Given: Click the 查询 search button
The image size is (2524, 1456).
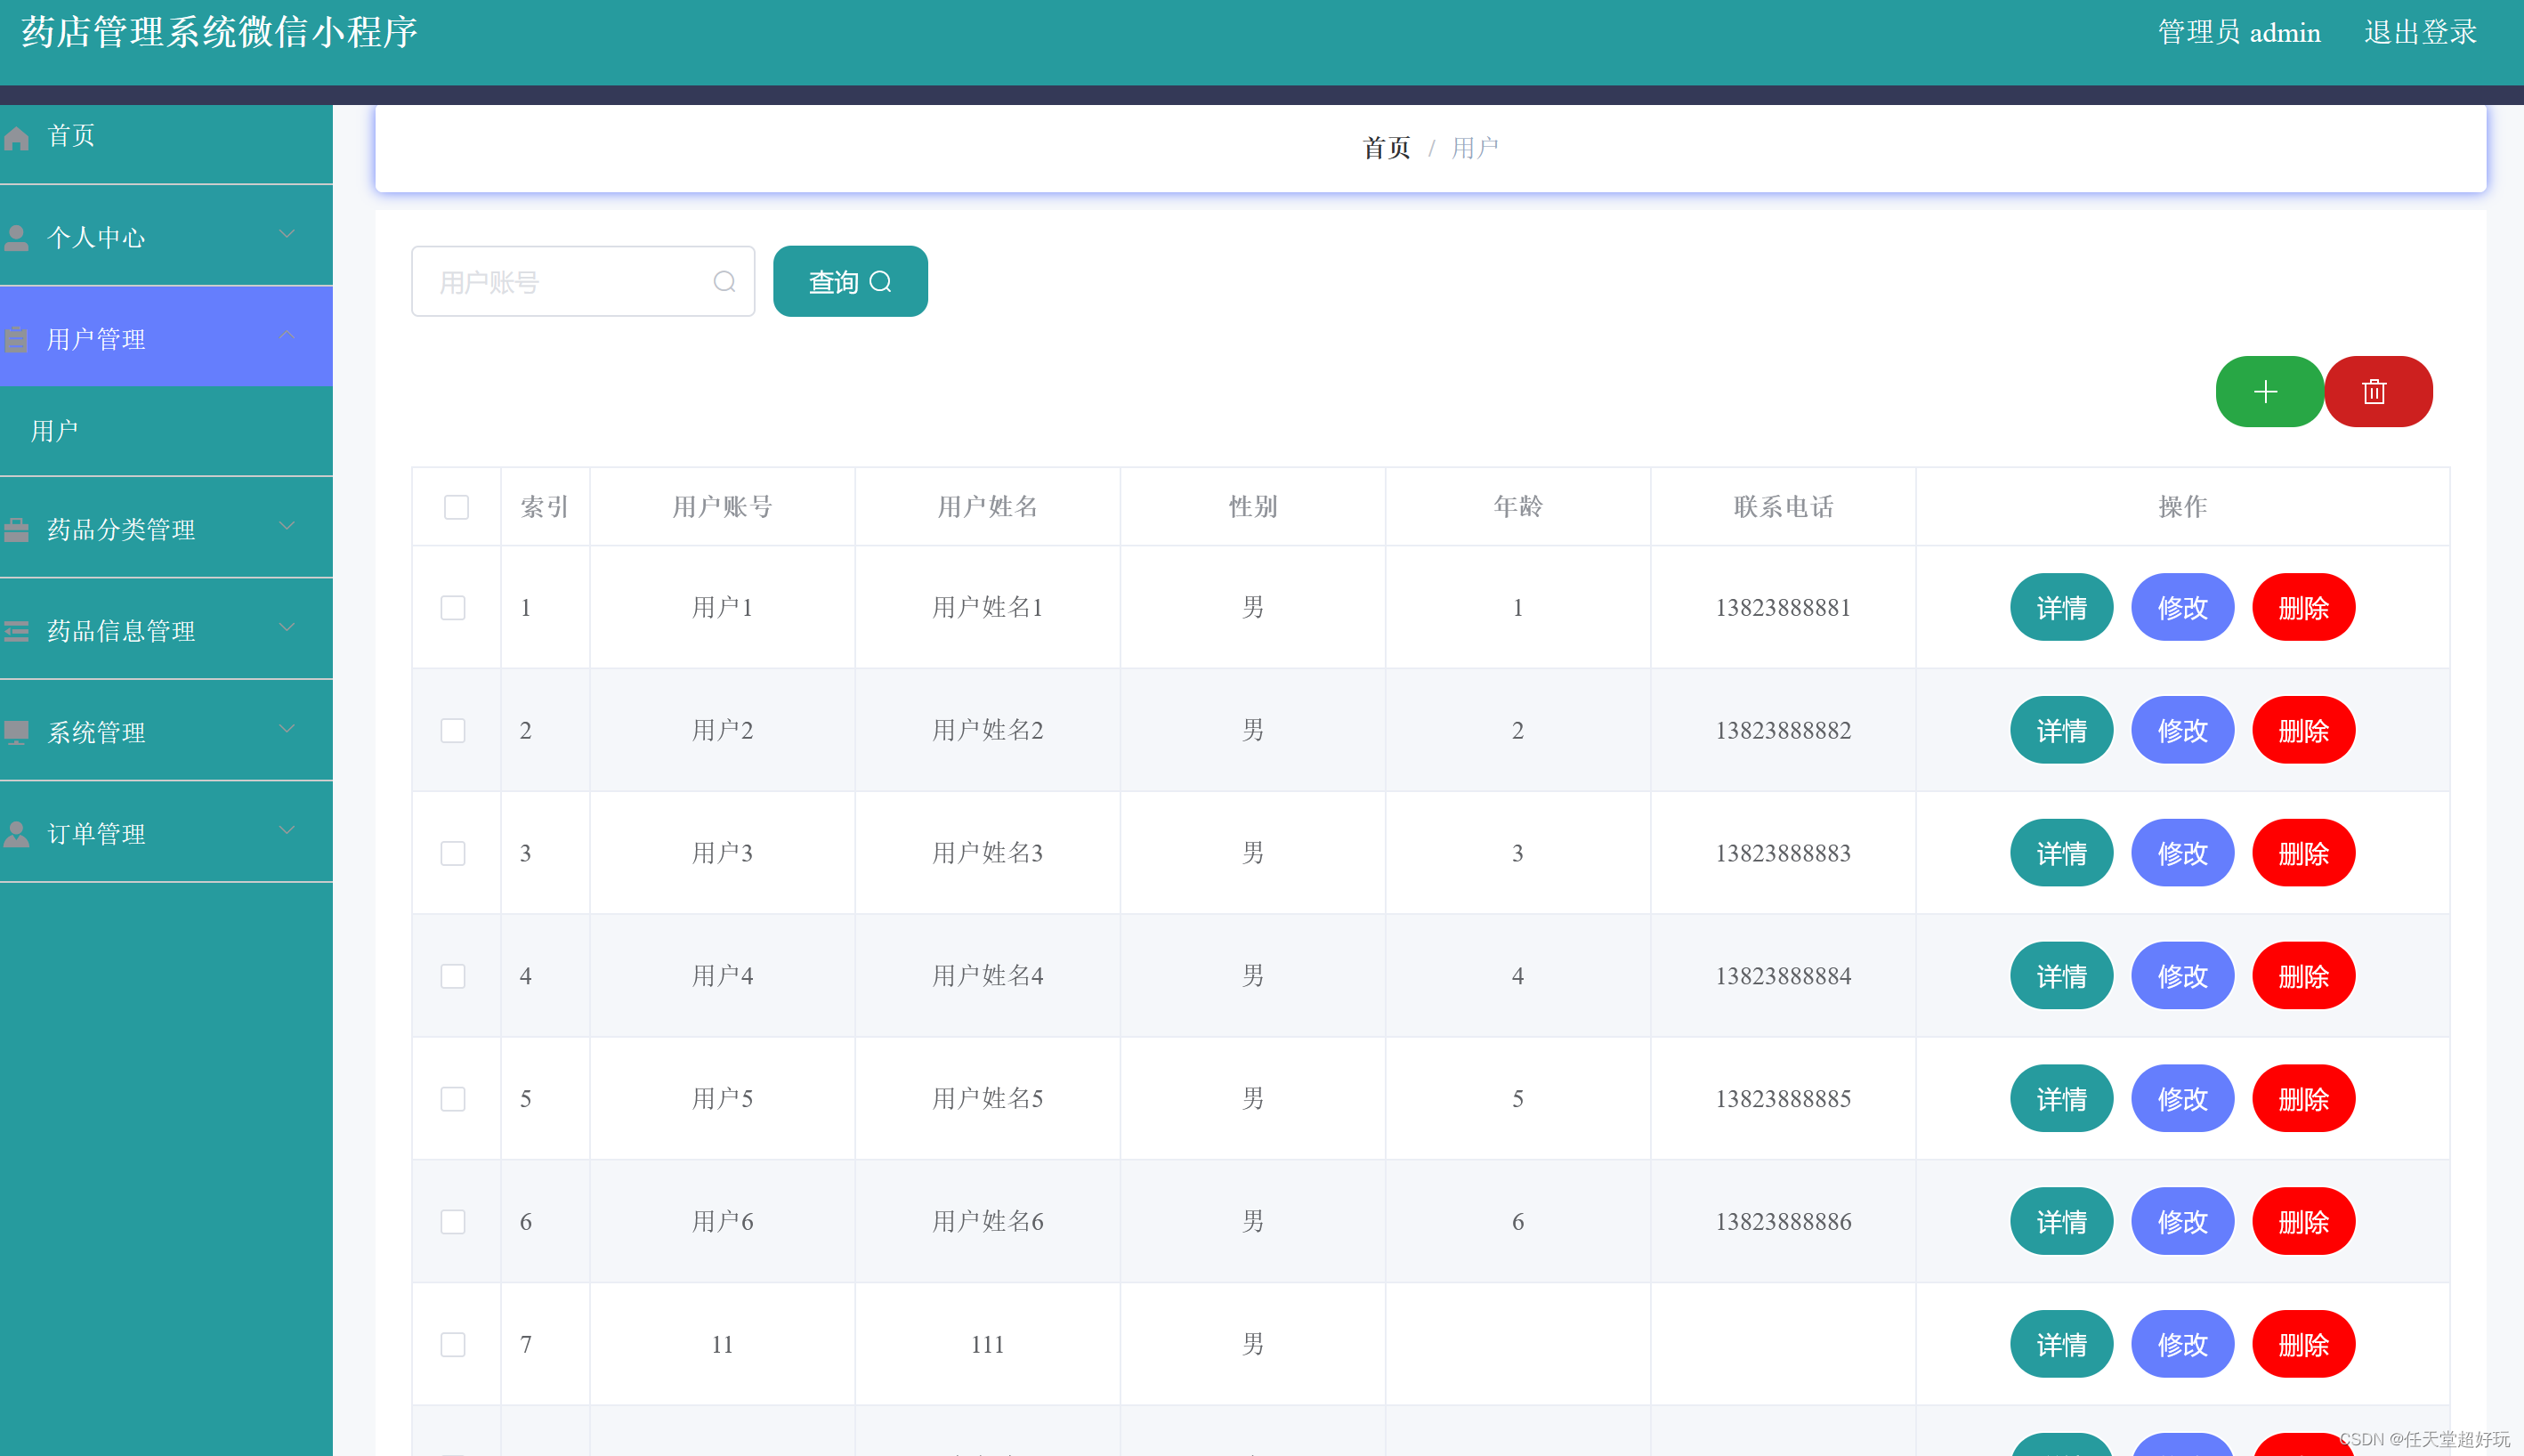Looking at the screenshot, I should (x=850, y=282).
